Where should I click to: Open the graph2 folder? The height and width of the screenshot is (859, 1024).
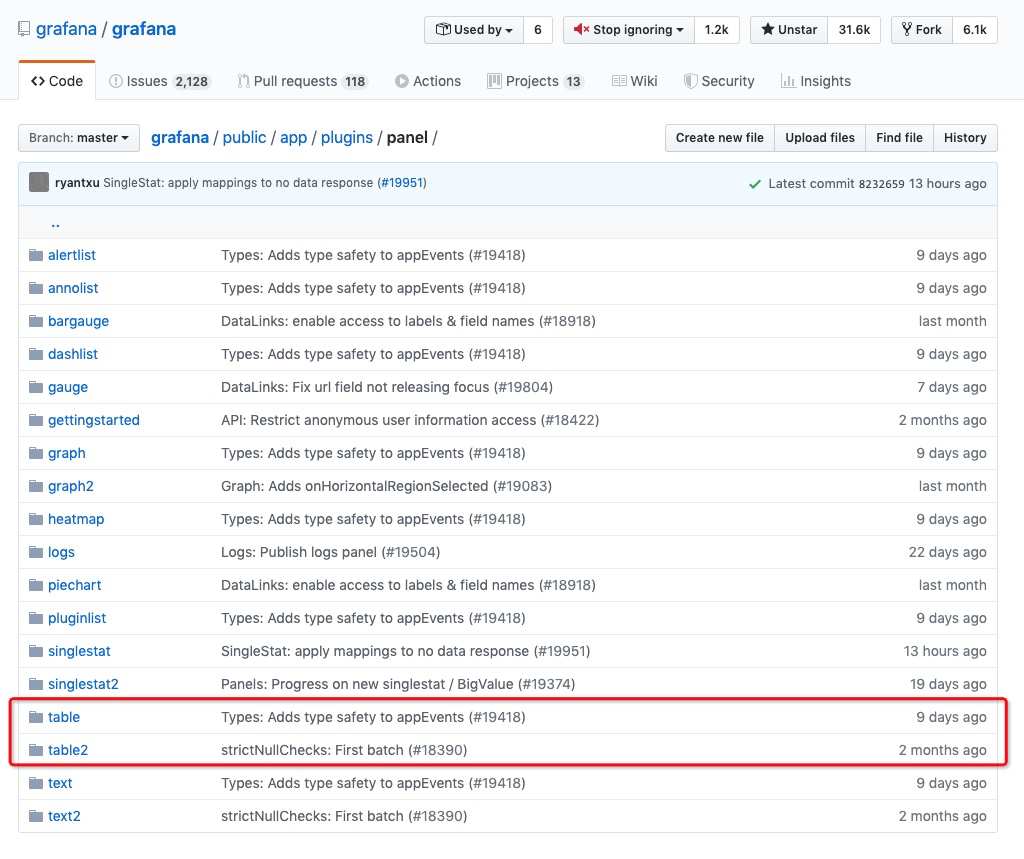tap(71, 486)
